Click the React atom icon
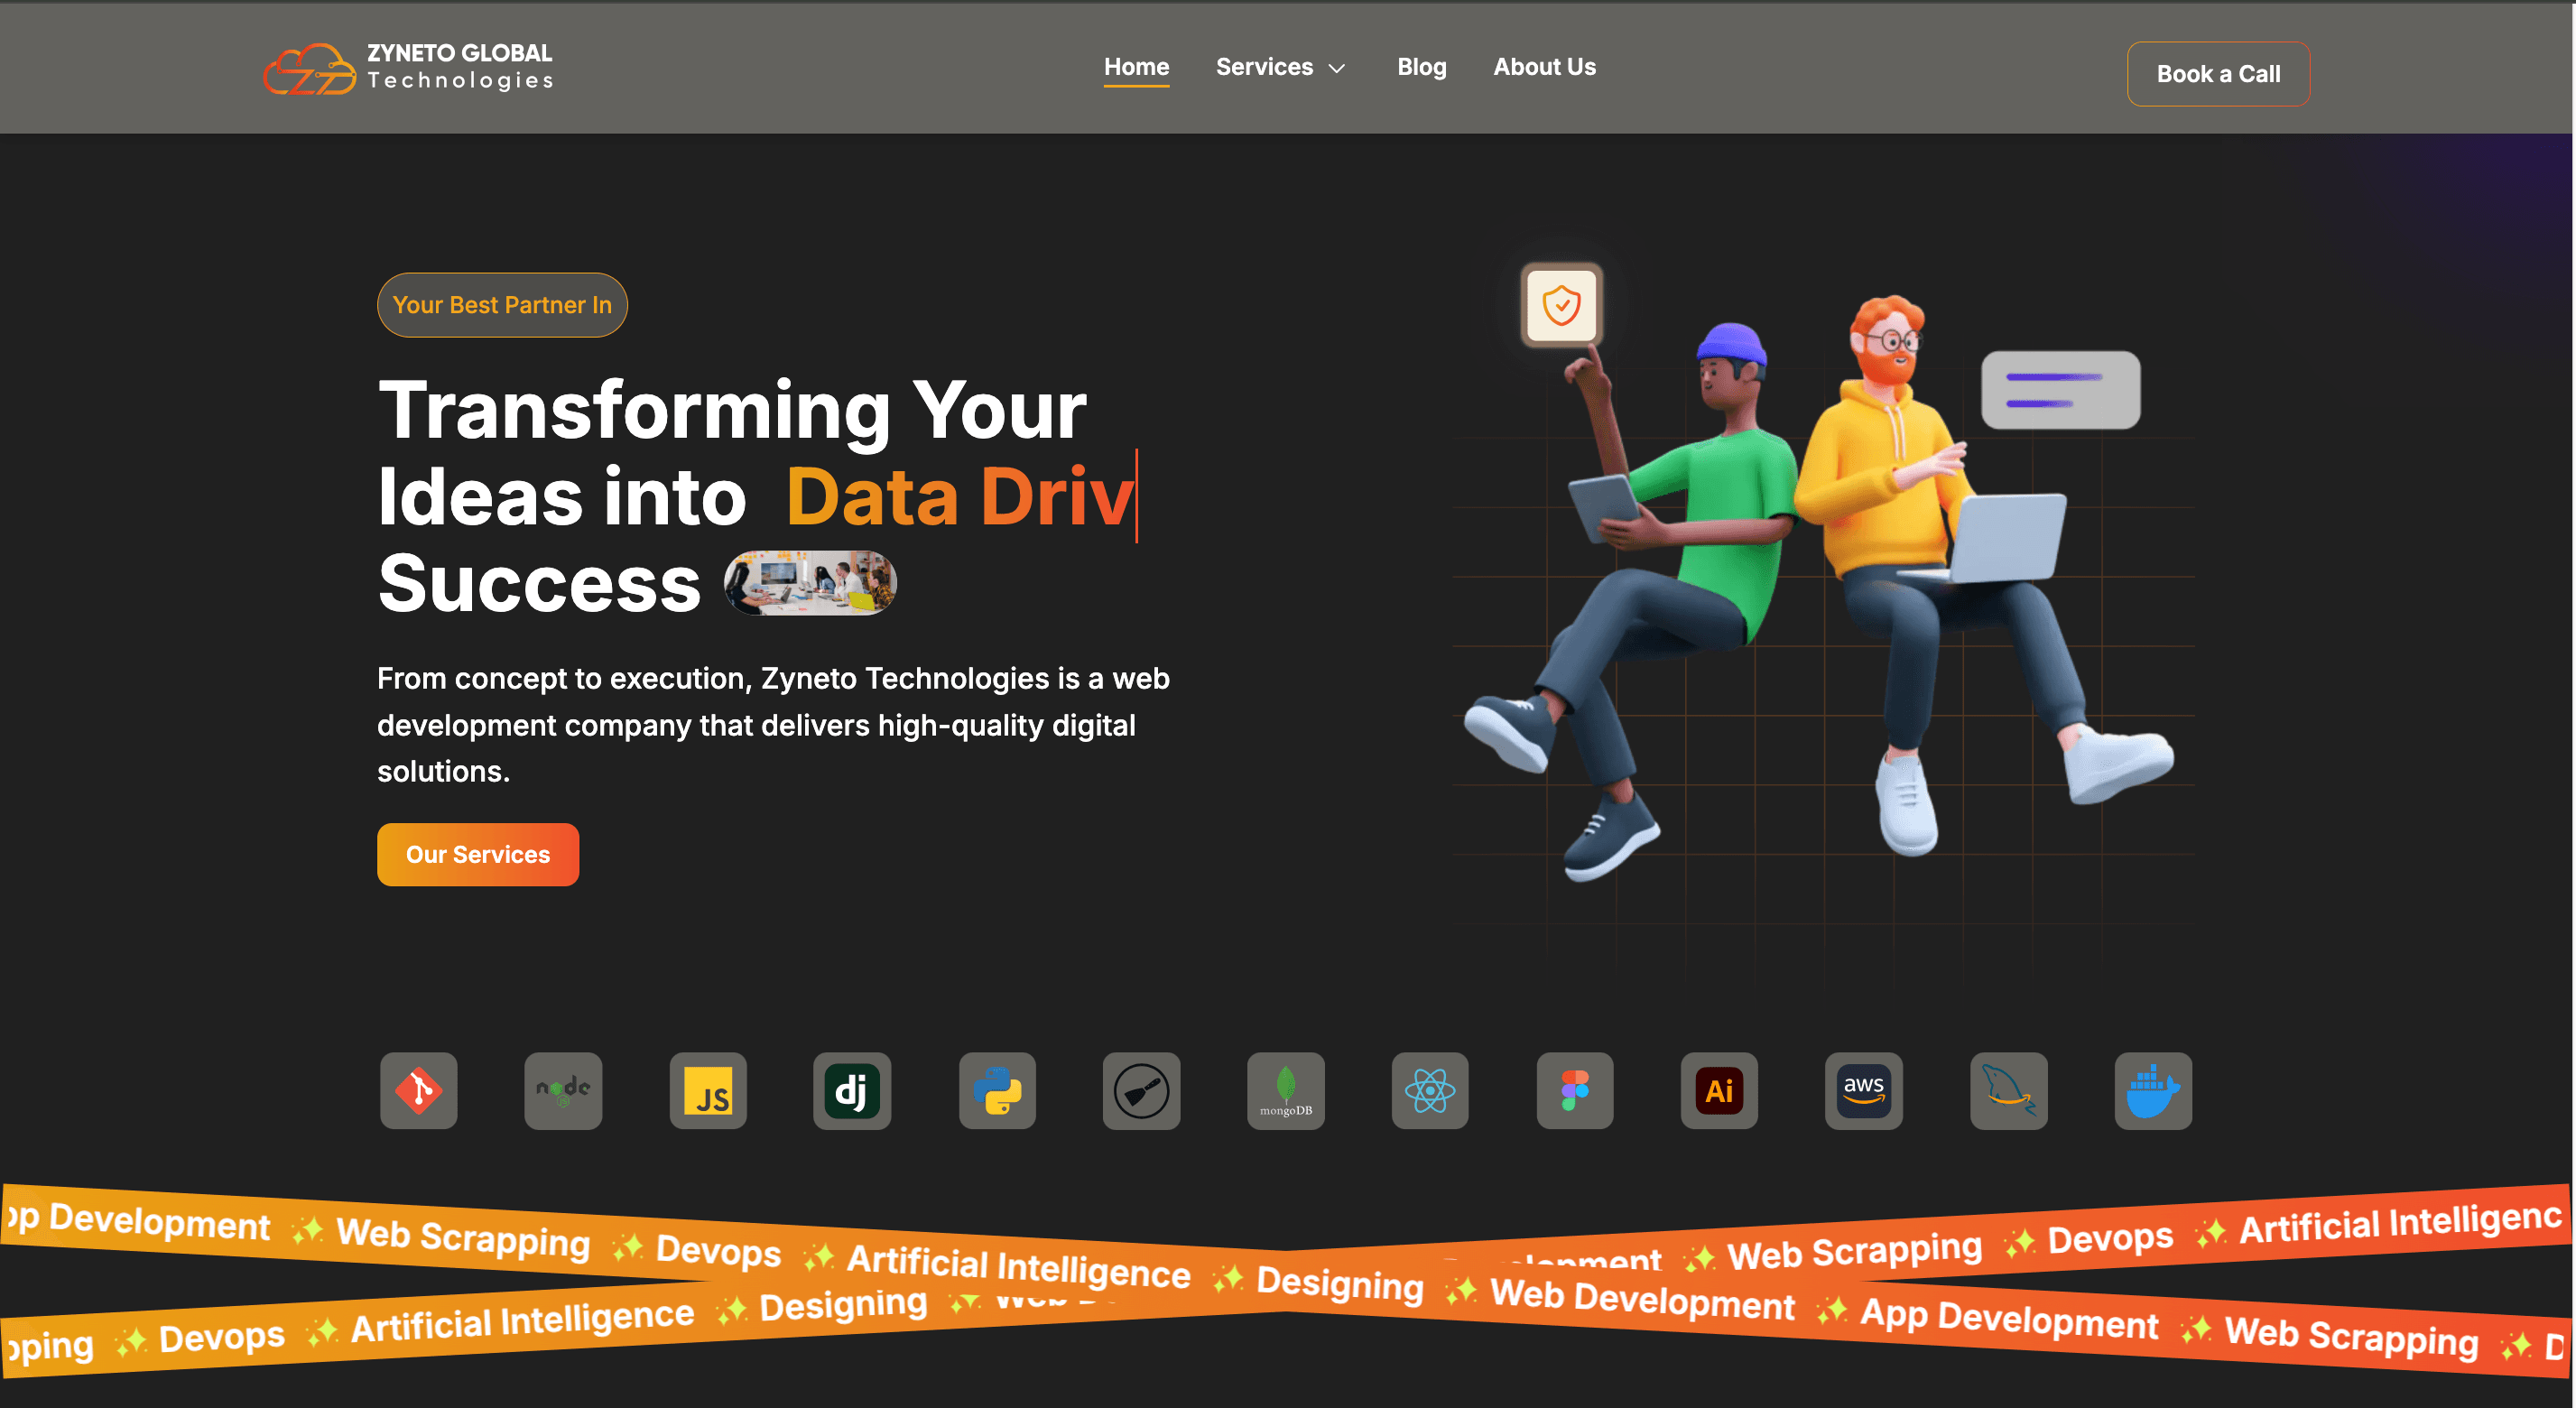The width and height of the screenshot is (2576, 1408). click(x=1430, y=1090)
